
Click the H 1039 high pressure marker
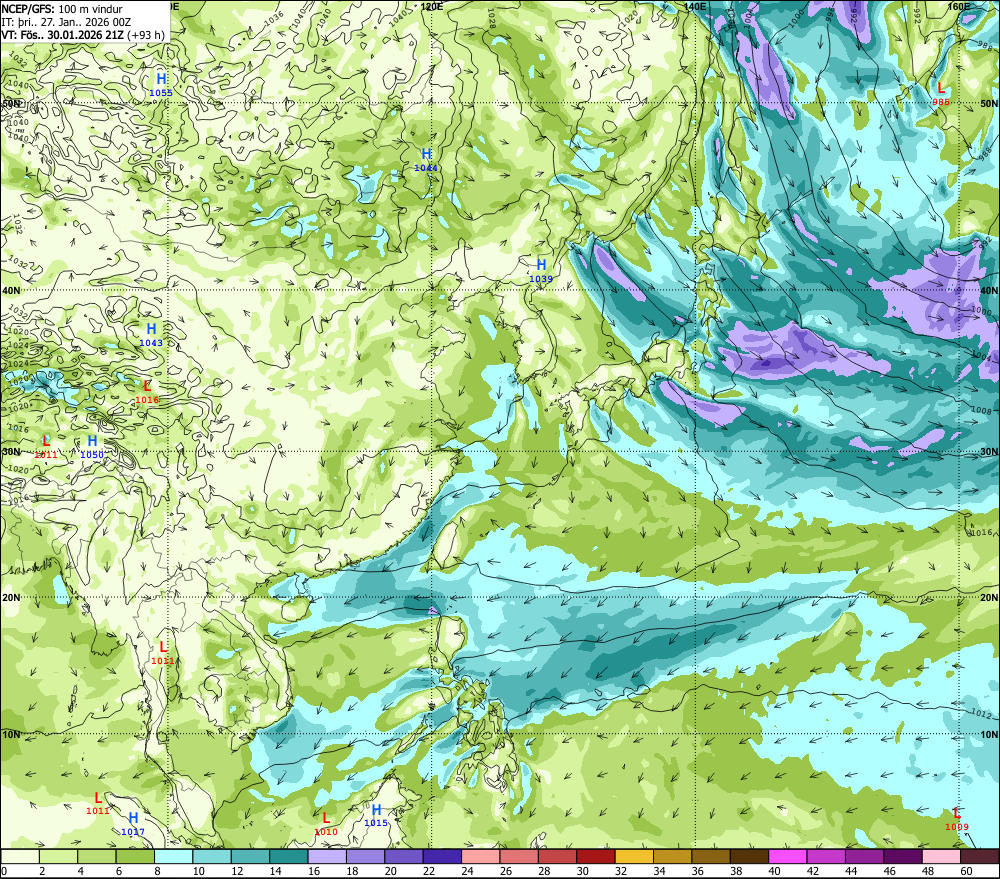point(541,270)
